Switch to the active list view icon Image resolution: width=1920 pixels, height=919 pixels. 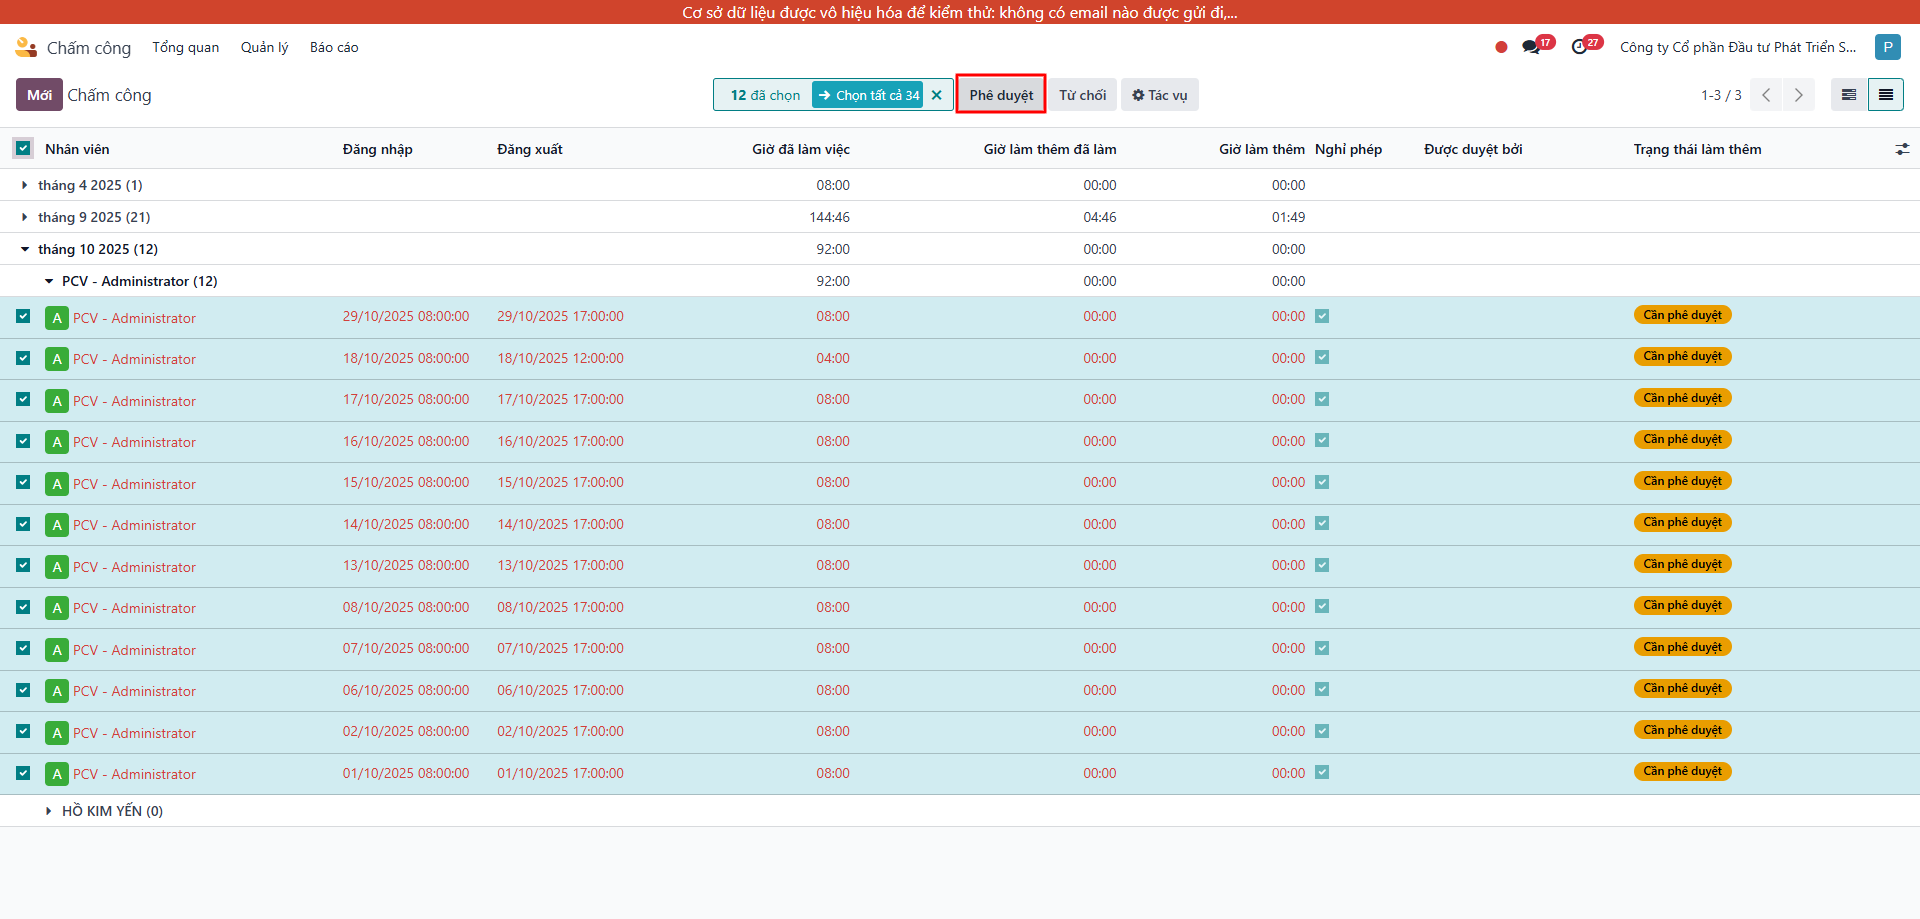tap(1886, 95)
